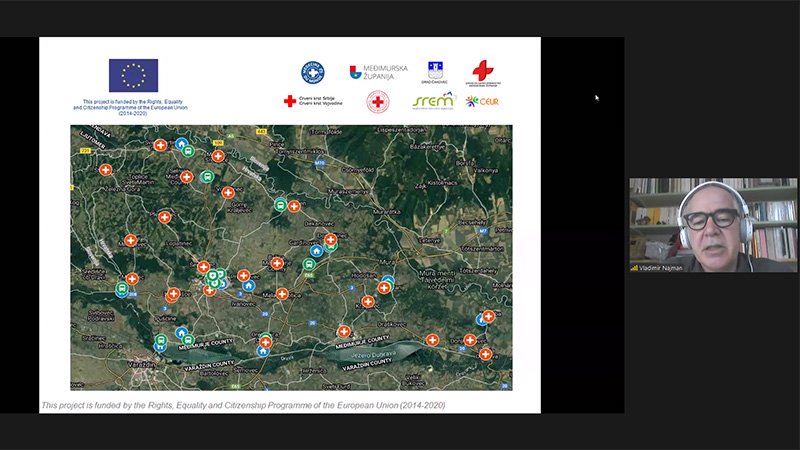This screenshot has width=800, height=450.
Task: Open the green SREM logo
Action: pyautogui.click(x=434, y=101)
